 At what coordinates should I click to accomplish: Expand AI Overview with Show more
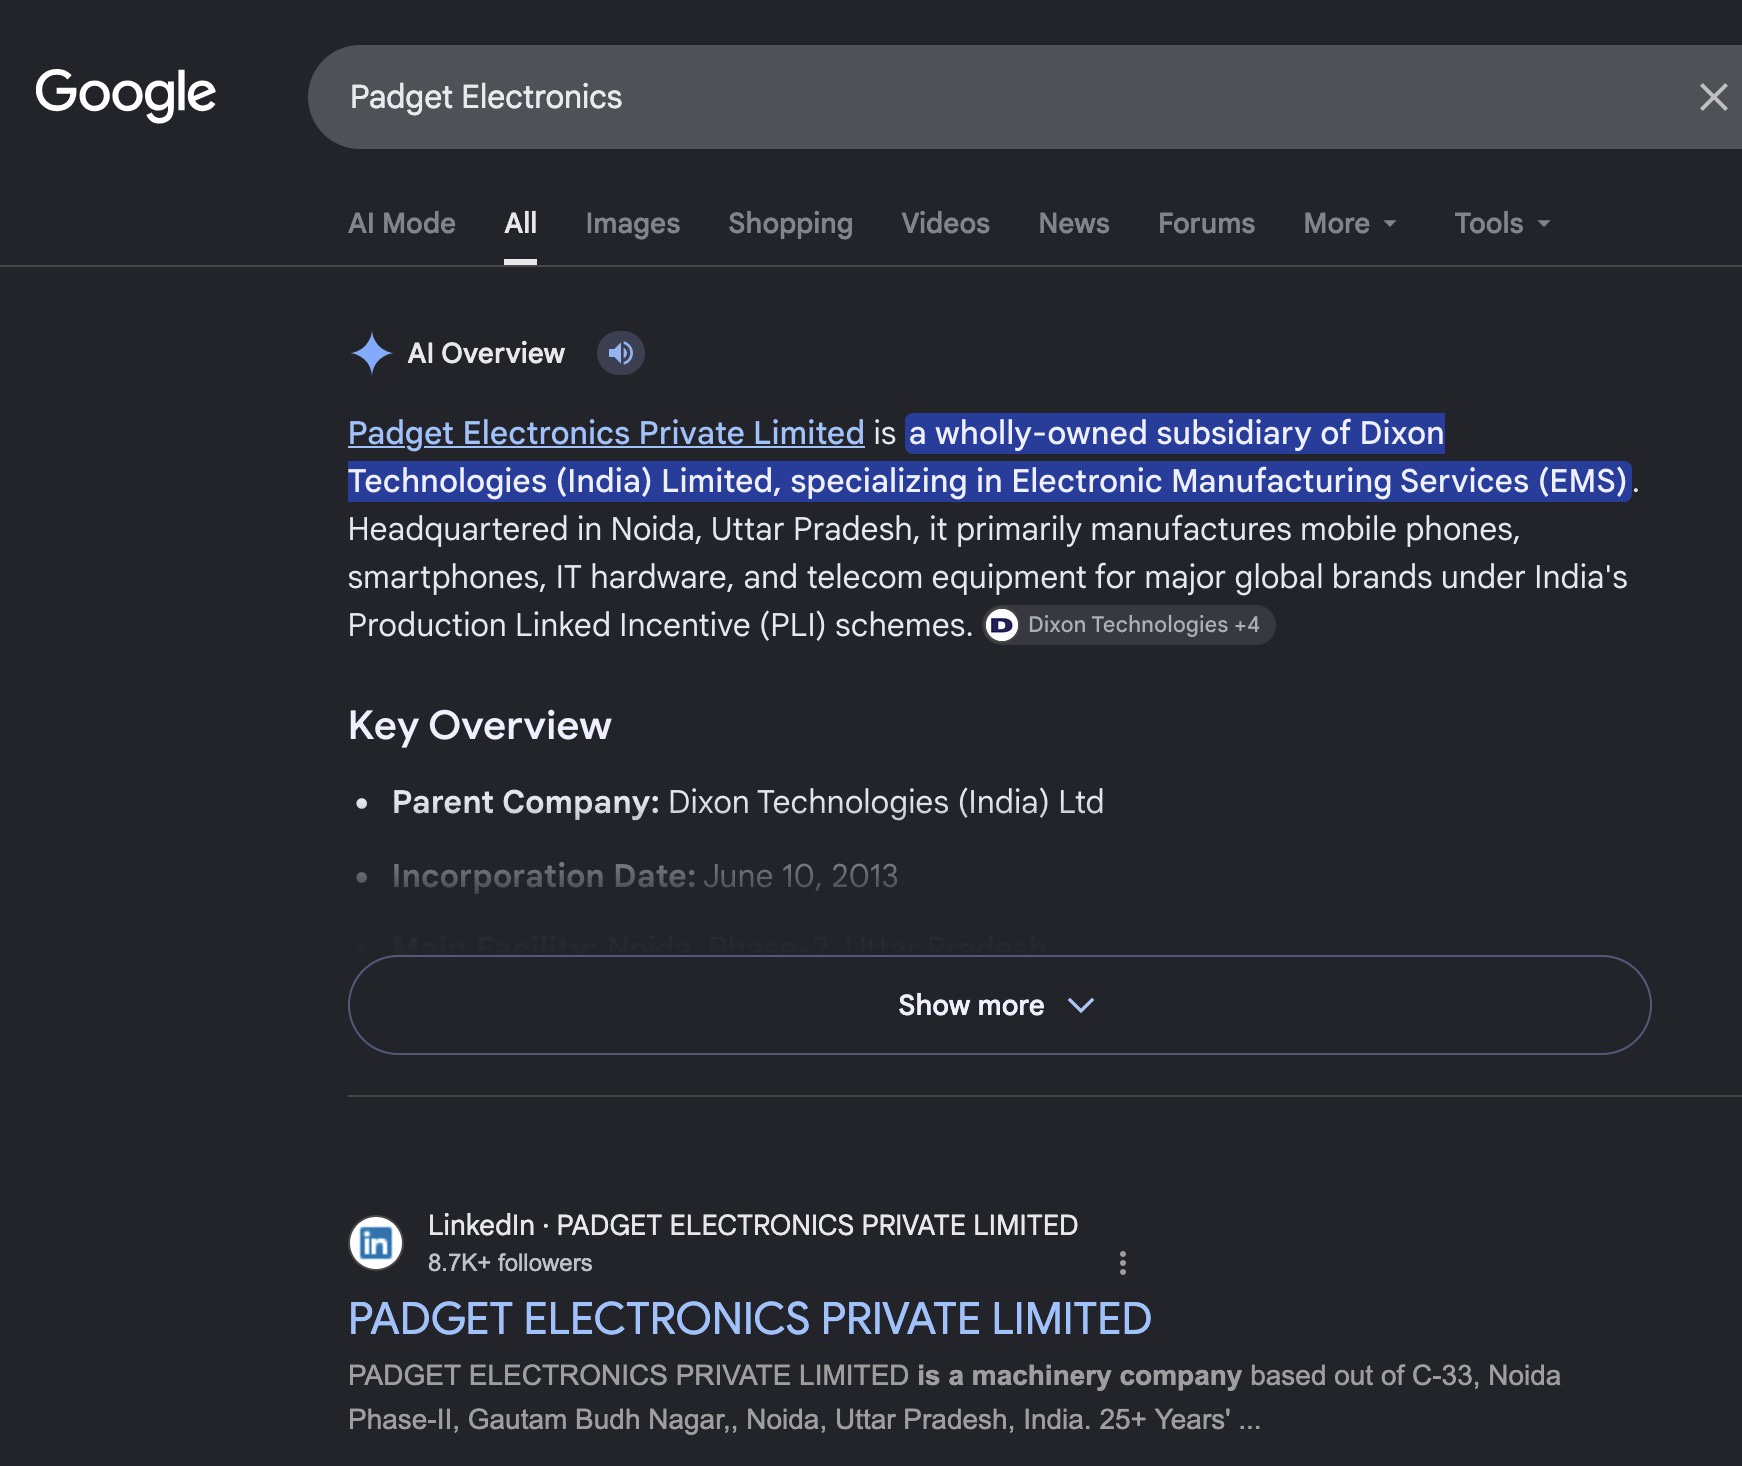999,1005
